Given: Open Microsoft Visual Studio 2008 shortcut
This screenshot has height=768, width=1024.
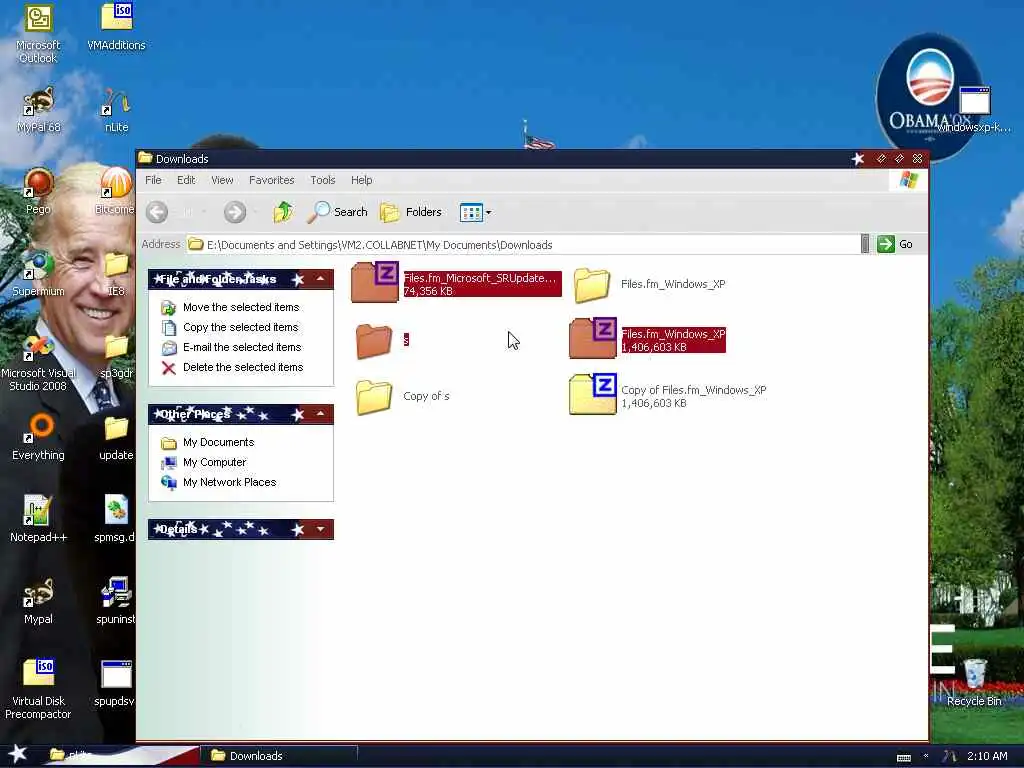Looking at the screenshot, I should [x=38, y=362].
